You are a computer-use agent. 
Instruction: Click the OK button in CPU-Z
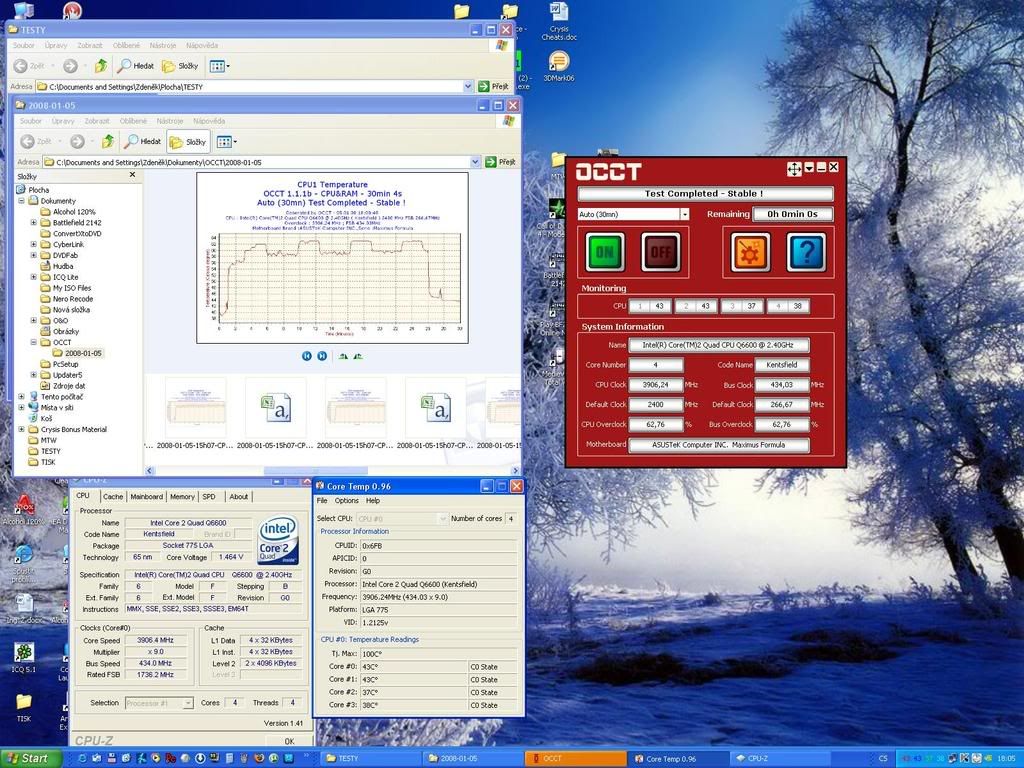289,741
